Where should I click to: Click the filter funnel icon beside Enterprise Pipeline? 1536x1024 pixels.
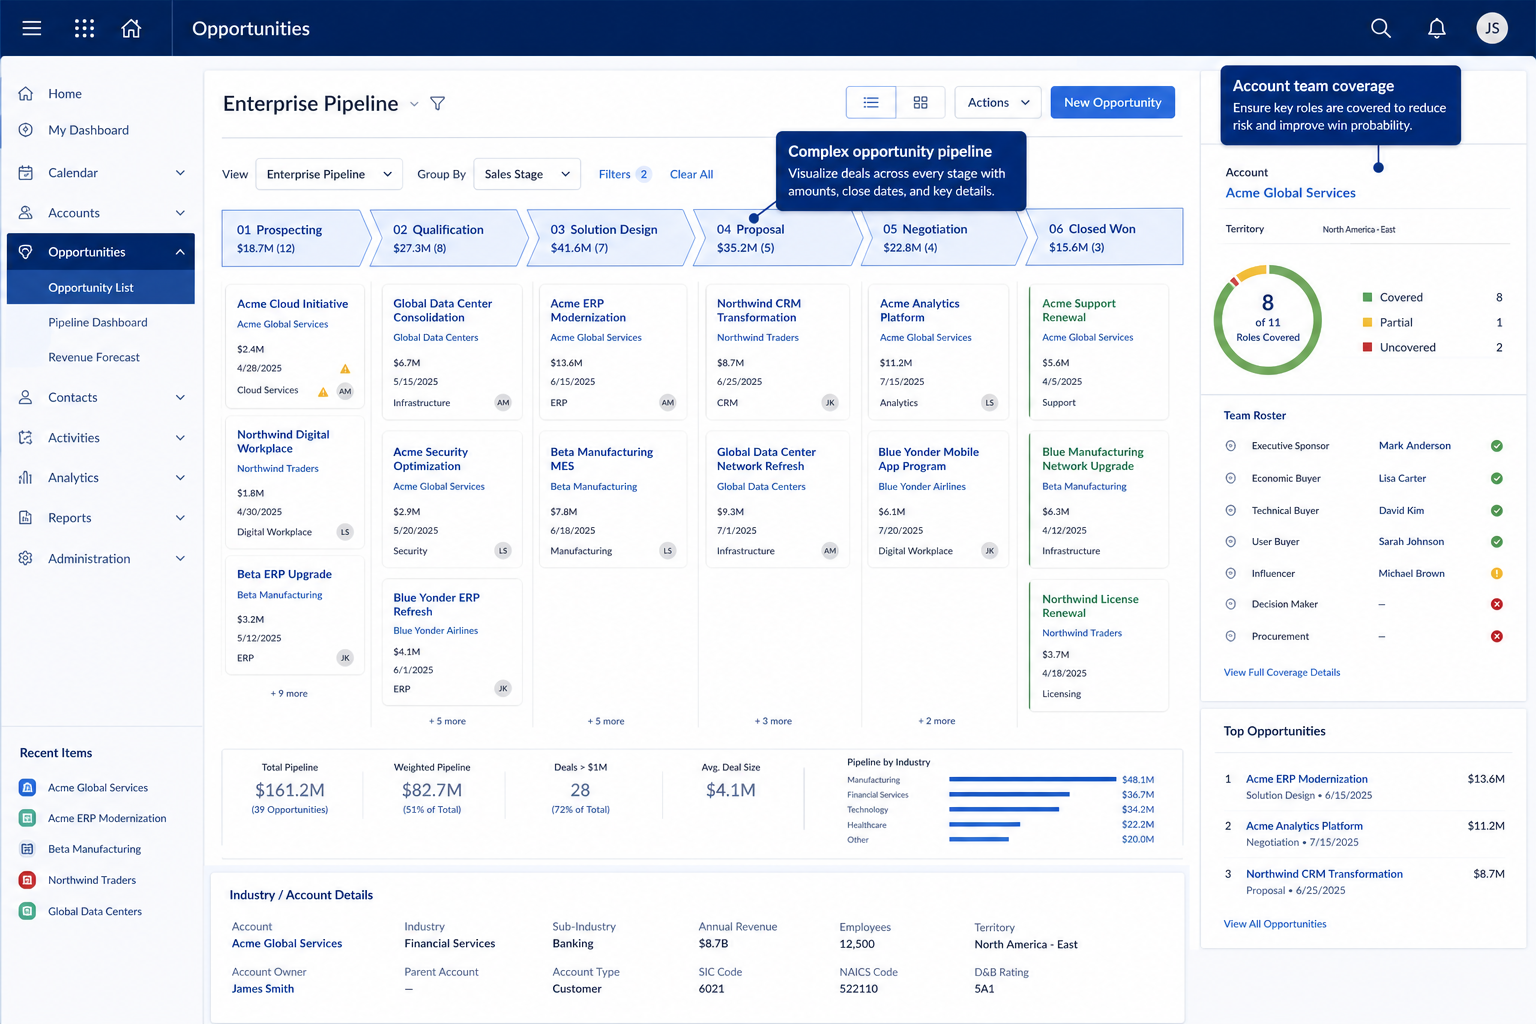click(x=437, y=103)
